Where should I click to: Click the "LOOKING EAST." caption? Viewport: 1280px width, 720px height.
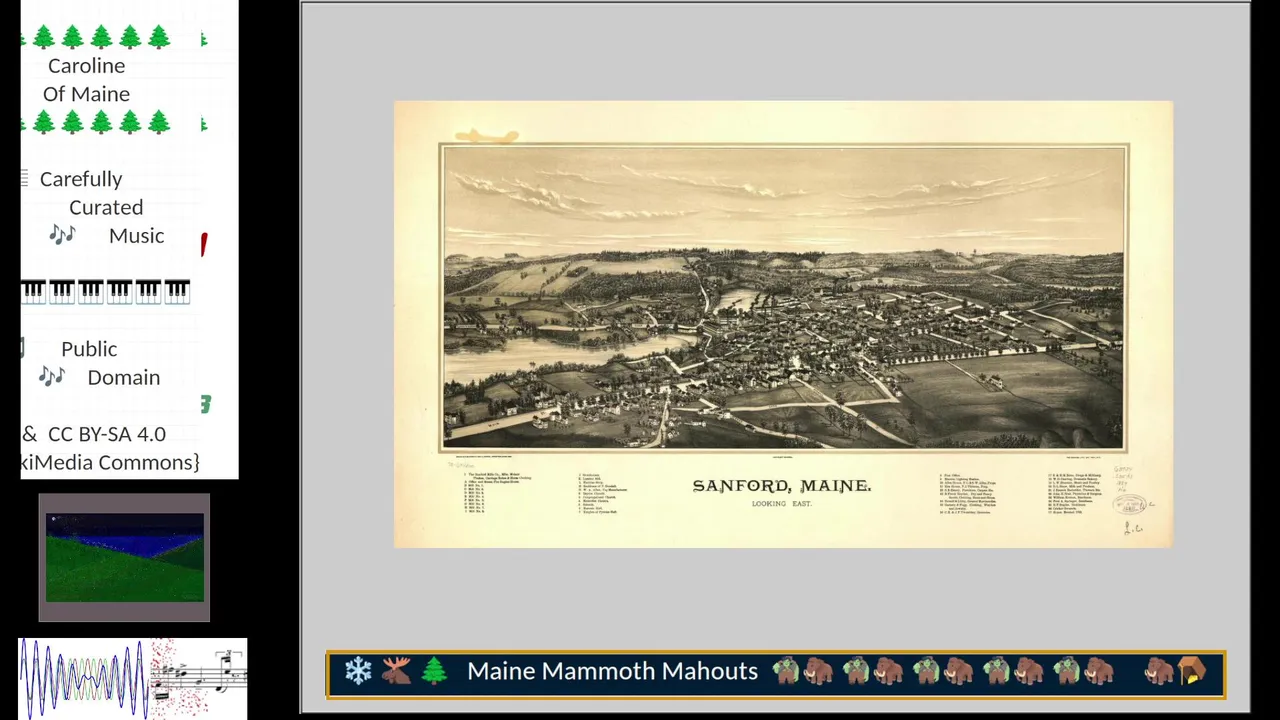point(782,504)
